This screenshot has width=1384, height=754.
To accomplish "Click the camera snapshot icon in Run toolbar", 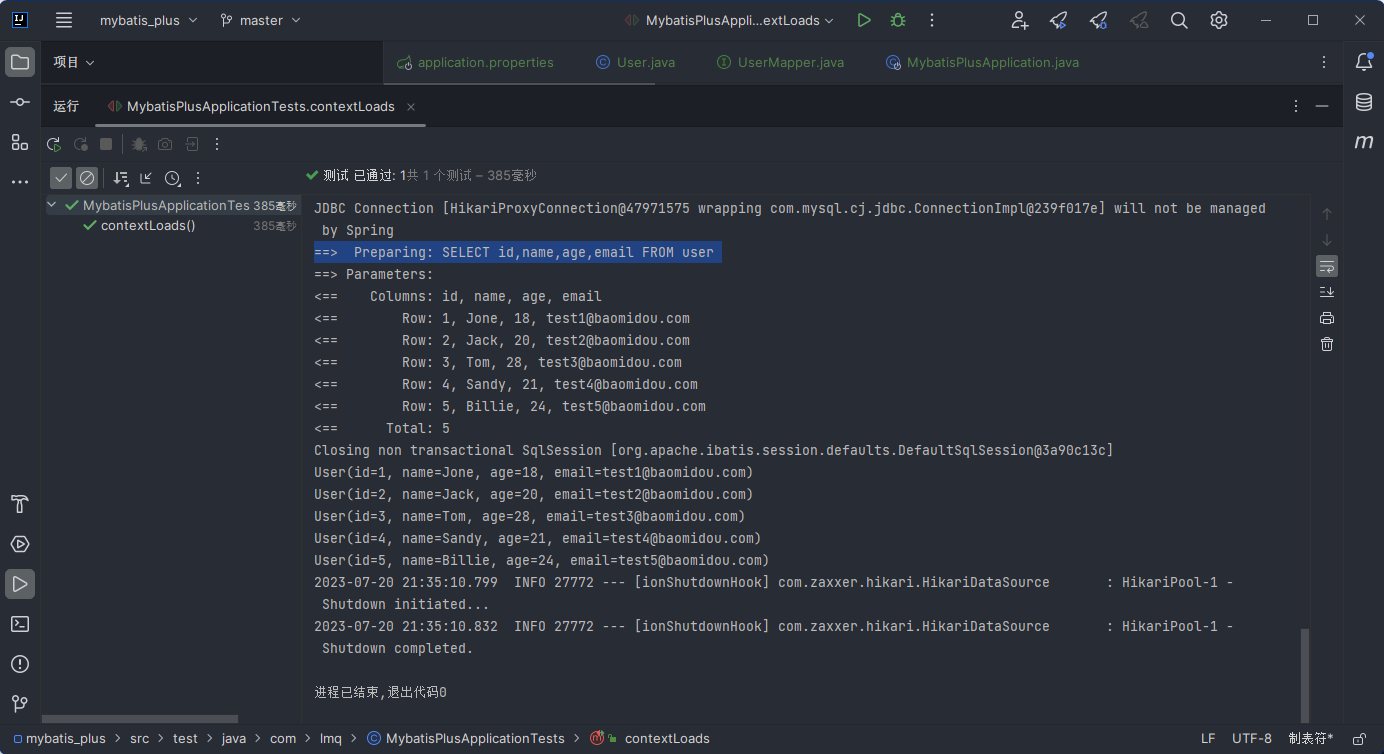I will coord(165,144).
